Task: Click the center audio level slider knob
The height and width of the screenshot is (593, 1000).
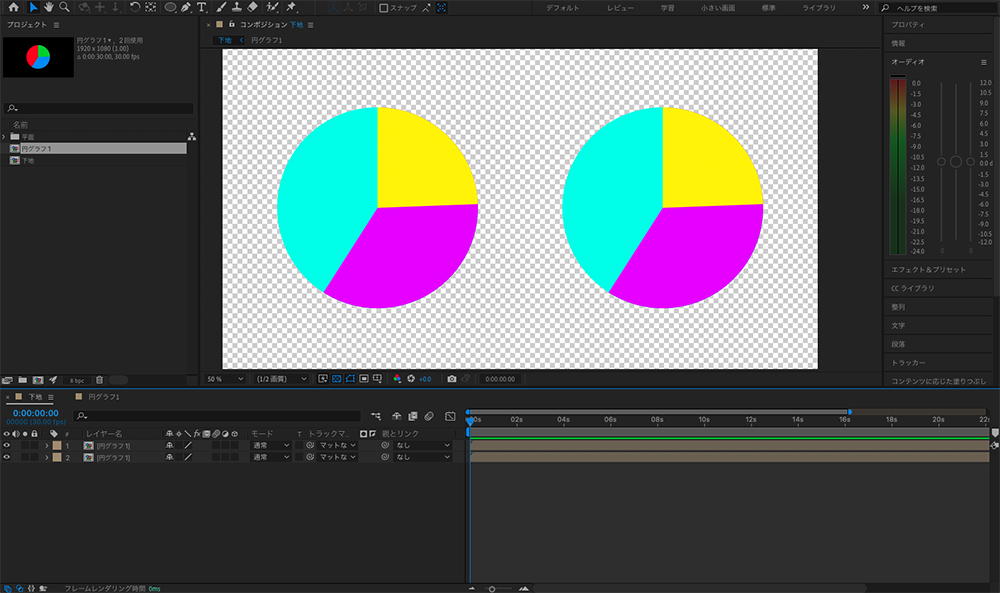Action: coord(955,162)
